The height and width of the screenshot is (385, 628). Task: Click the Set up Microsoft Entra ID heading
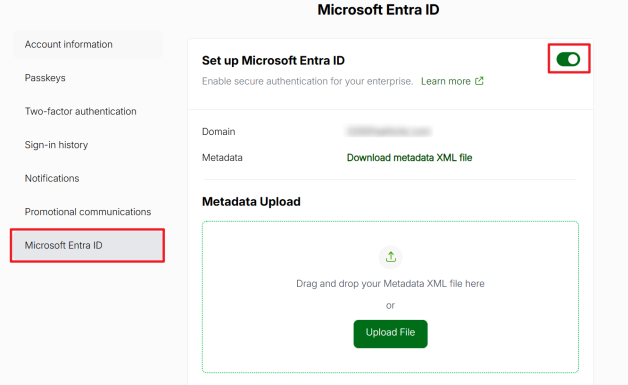click(x=273, y=60)
